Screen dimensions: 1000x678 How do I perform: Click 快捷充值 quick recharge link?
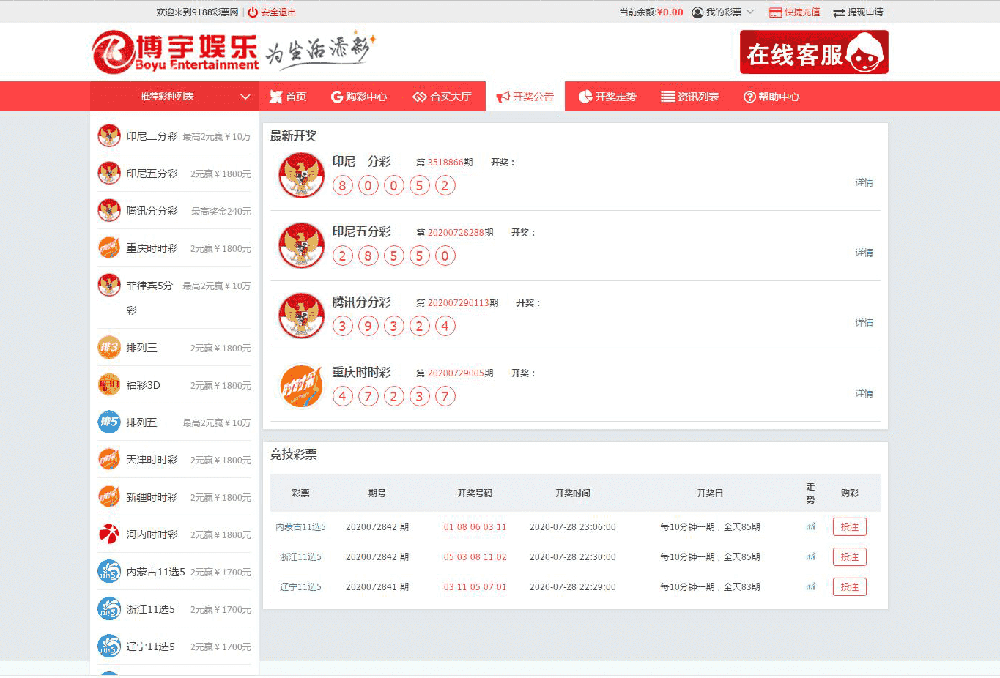pyautogui.click(x=794, y=12)
